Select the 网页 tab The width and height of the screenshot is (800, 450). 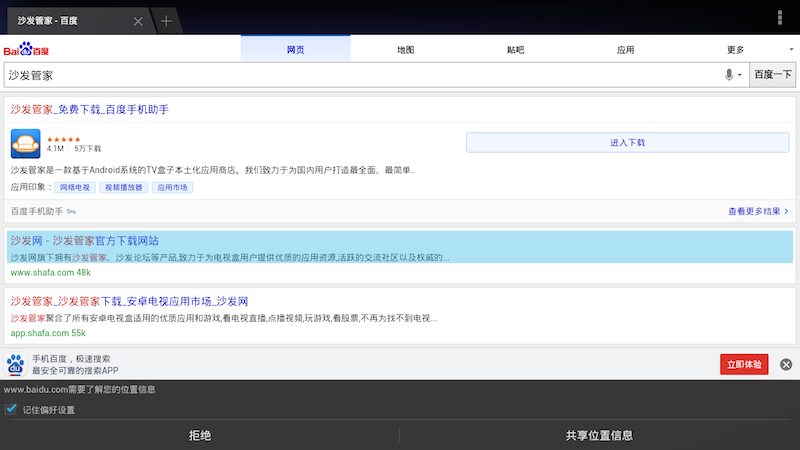[x=295, y=49]
